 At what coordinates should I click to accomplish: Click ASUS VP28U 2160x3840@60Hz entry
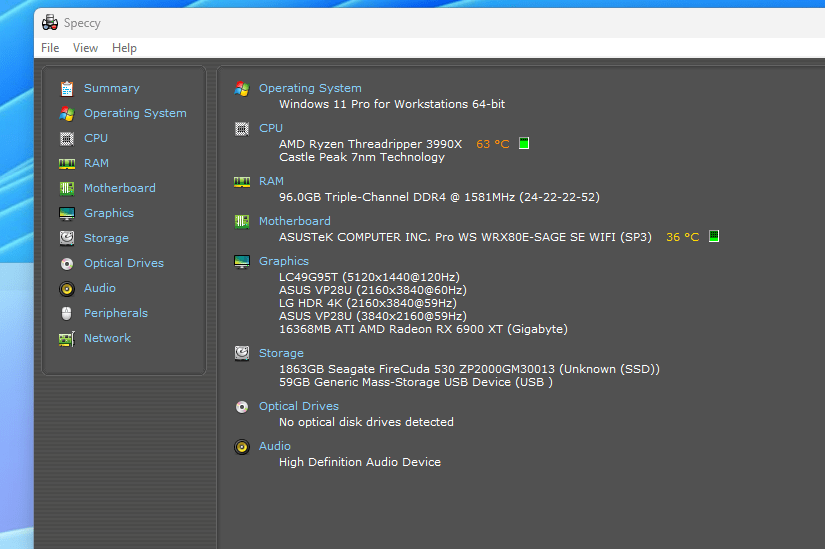tap(373, 290)
